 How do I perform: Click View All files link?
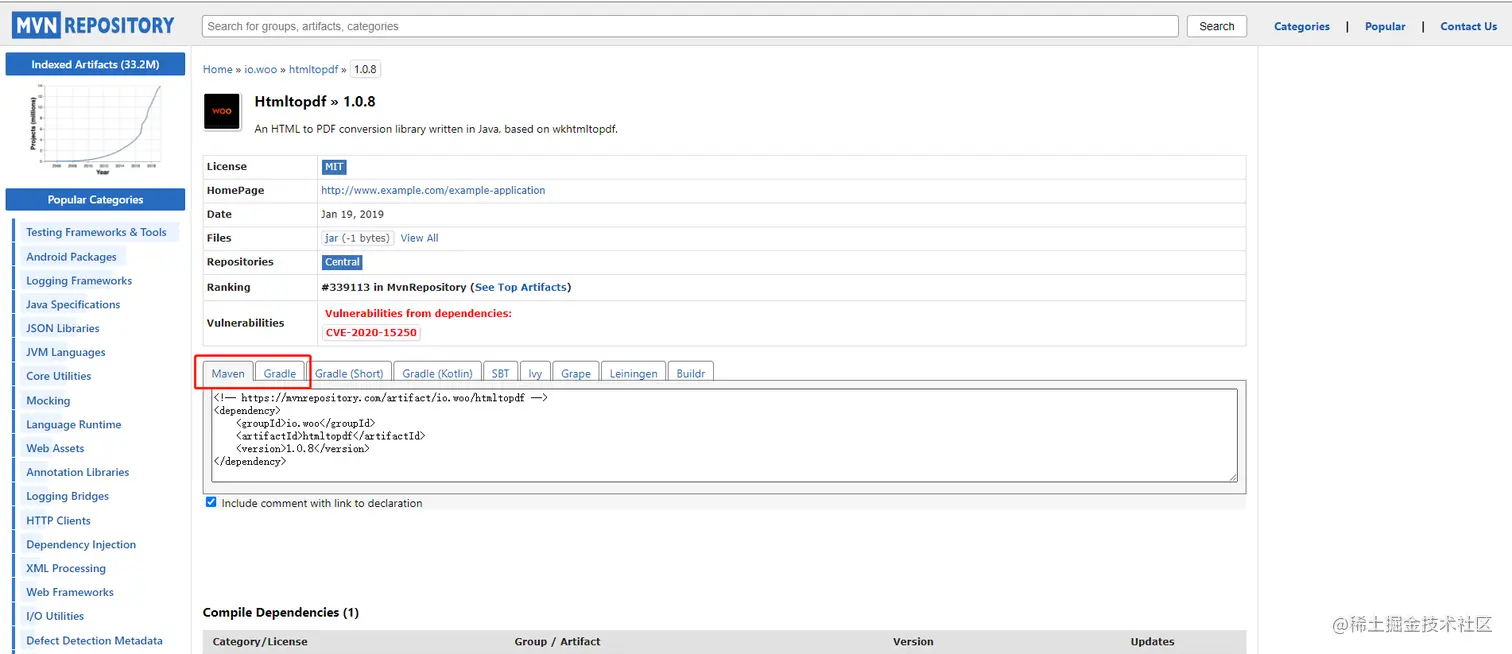tap(419, 238)
